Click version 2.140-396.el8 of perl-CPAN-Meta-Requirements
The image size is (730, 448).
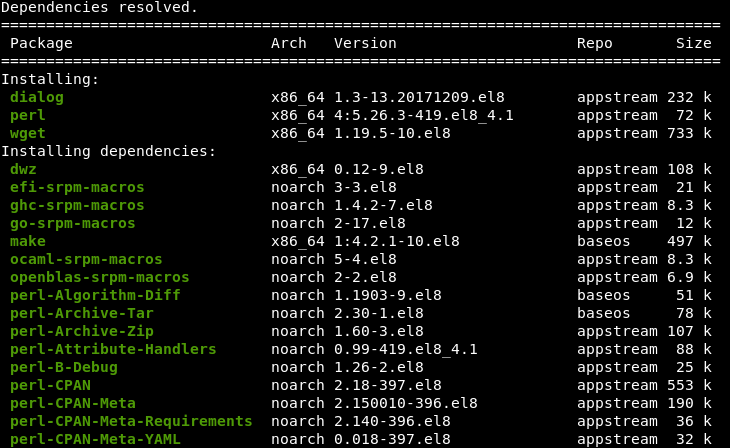(392, 421)
